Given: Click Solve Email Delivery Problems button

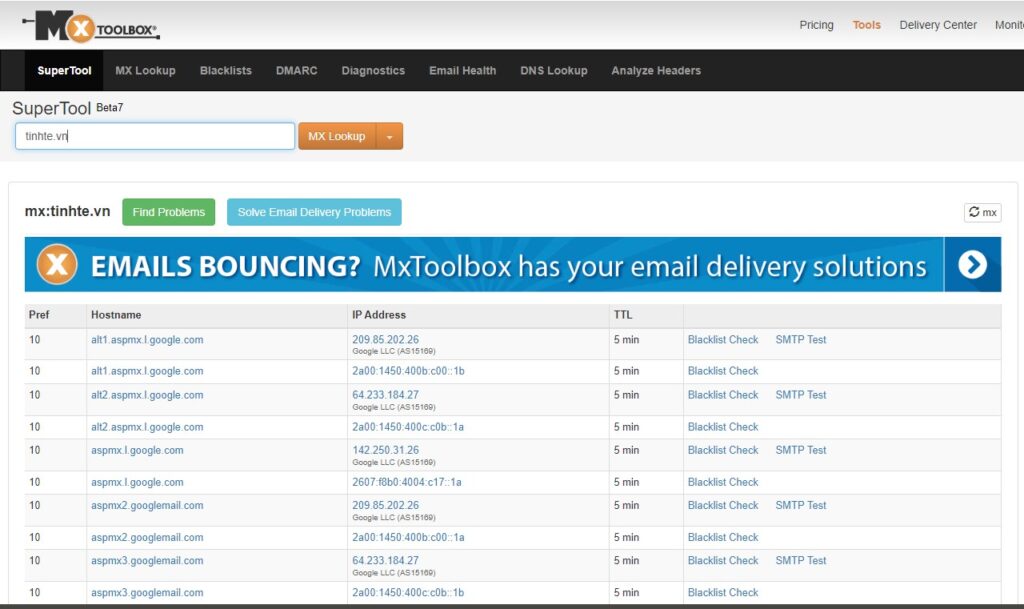Looking at the screenshot, I should click(x=314, y=212).
